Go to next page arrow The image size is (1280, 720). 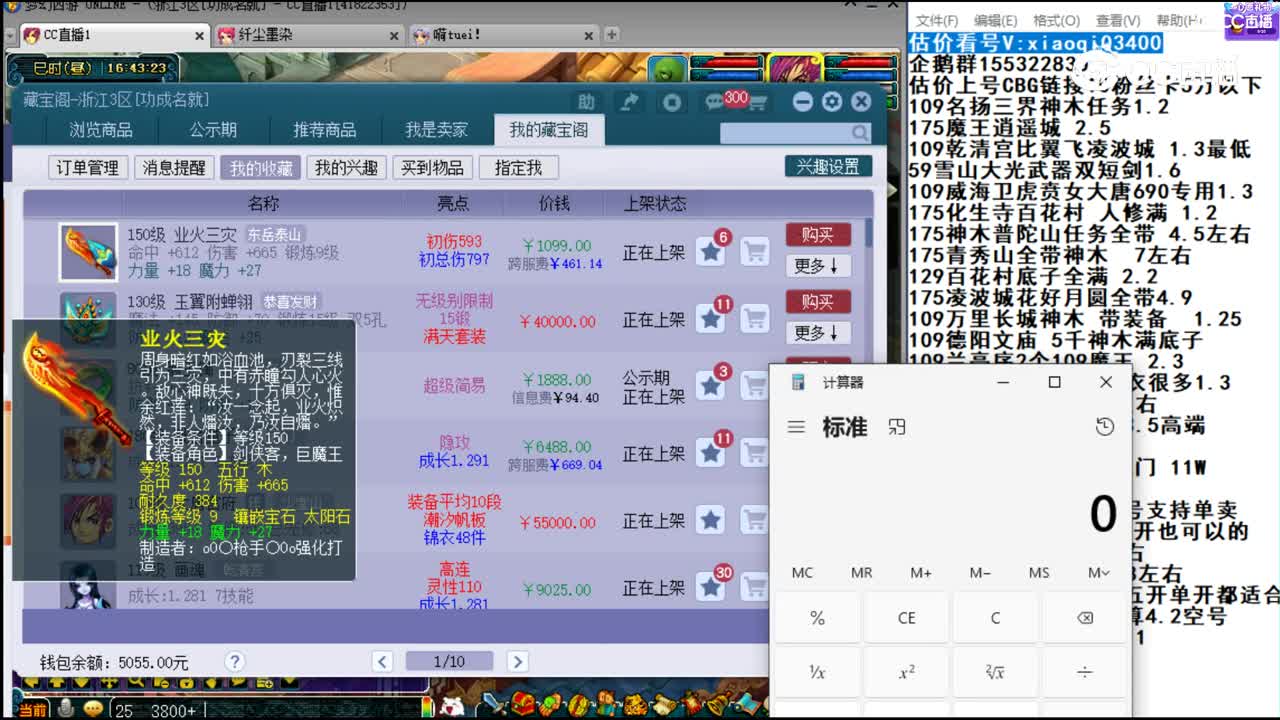coord(517,661)
